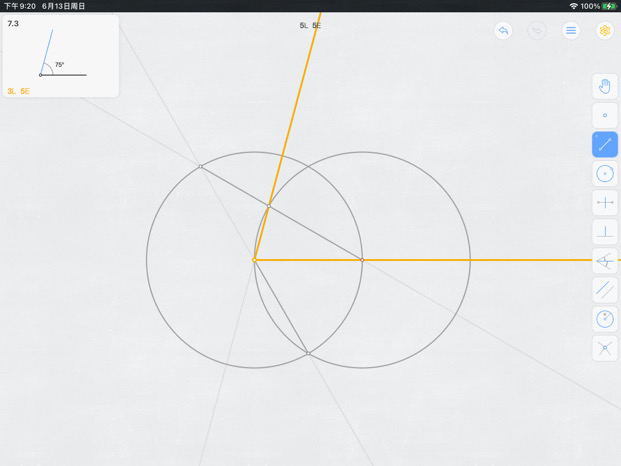Screen dimensions: 621x466
Task: Tap the 5L 5E move counter
Action: (x=310, y=26)
